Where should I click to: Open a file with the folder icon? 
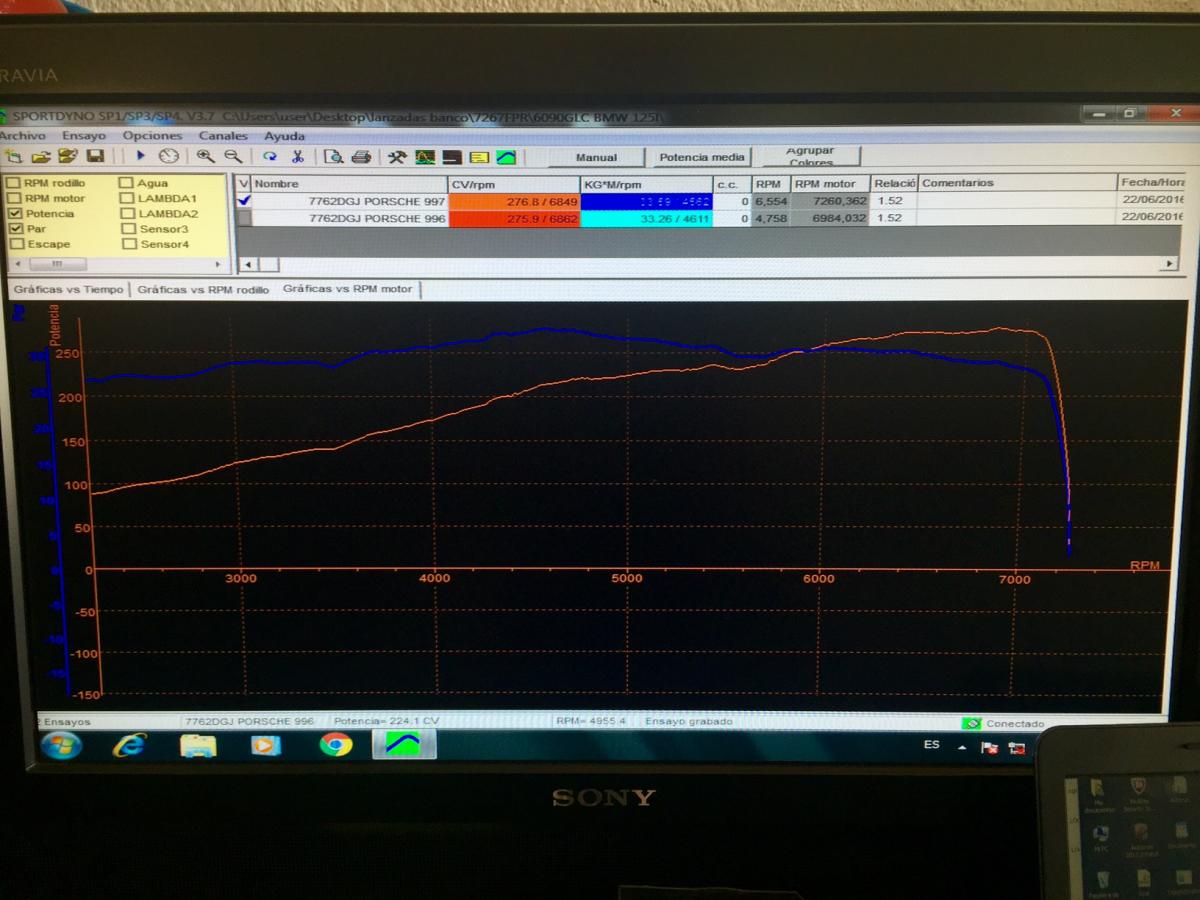click(40, 156)
